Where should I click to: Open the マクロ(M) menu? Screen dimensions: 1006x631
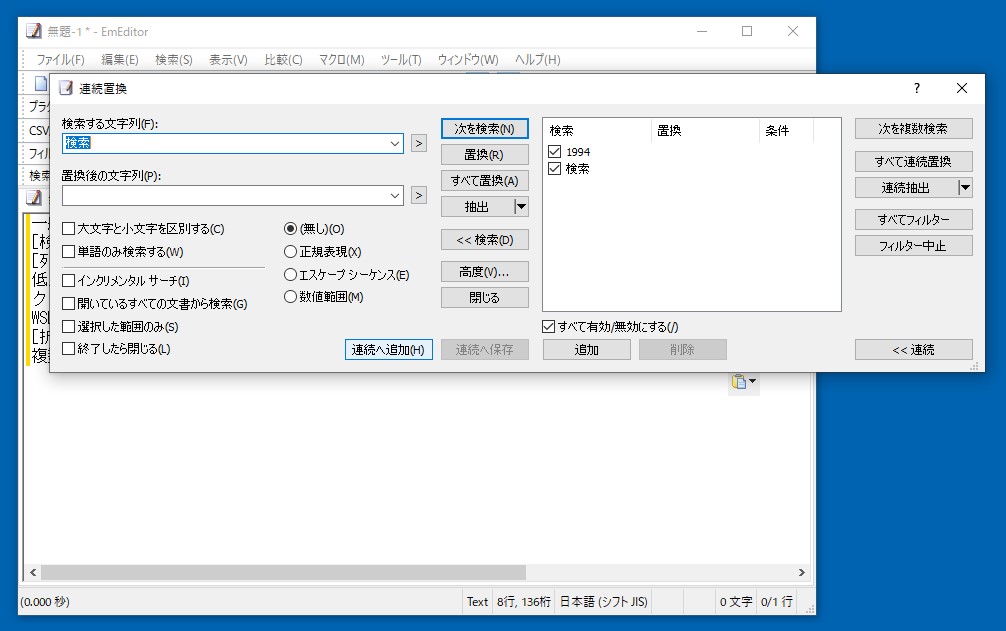(x=340, y=59)
